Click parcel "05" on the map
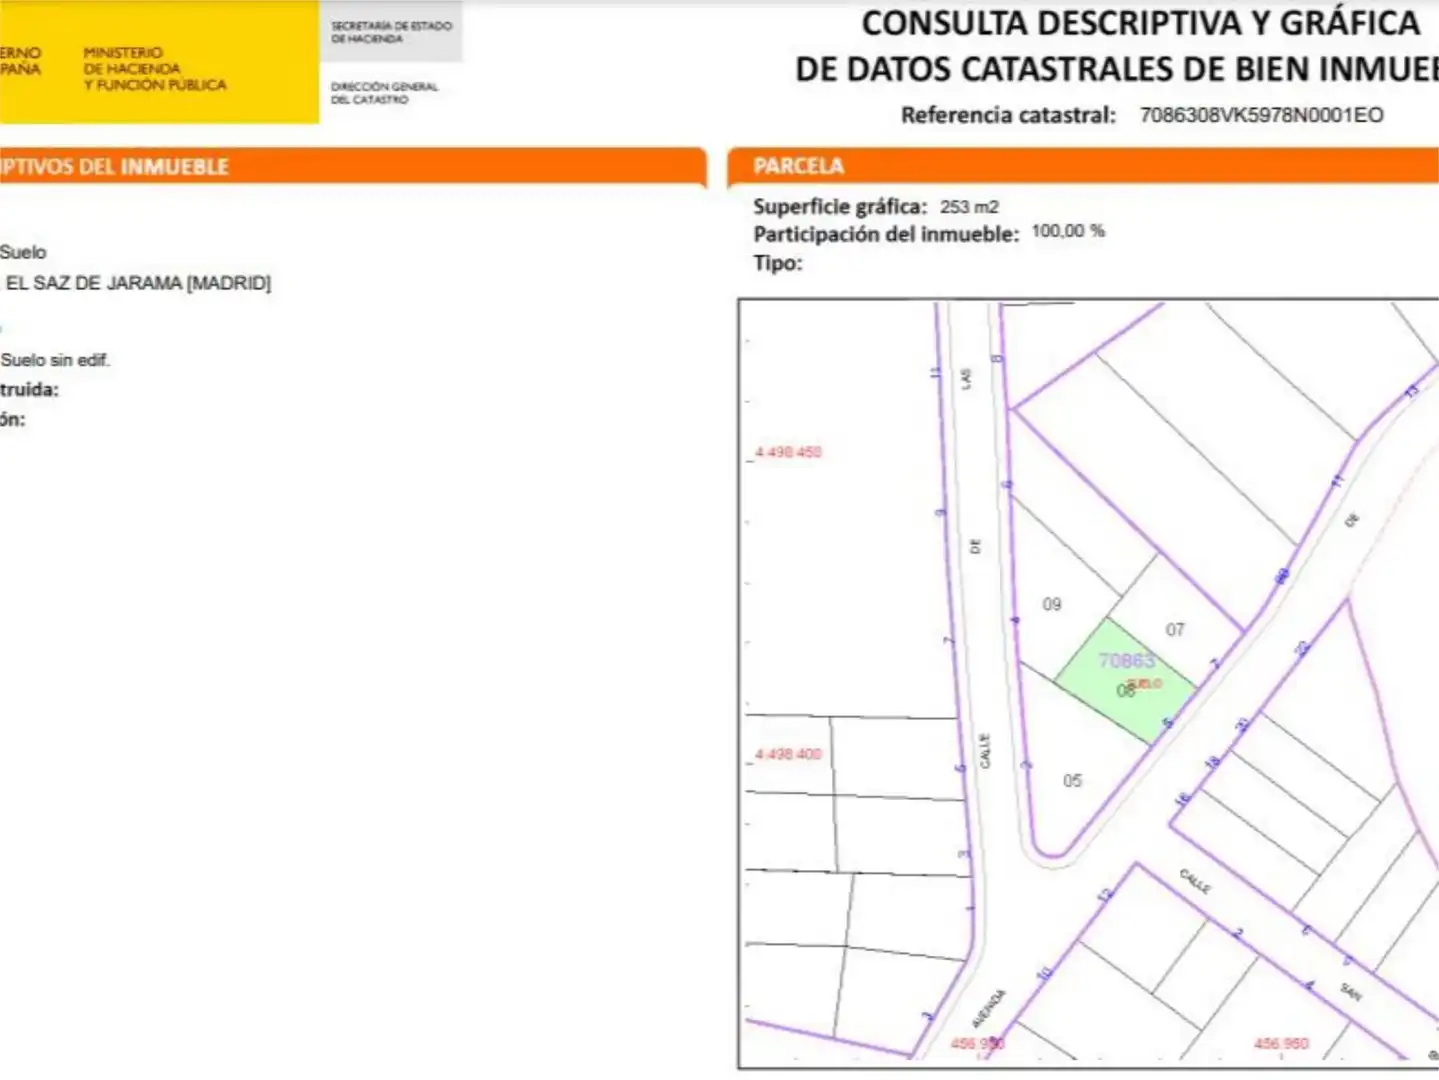This screenshot has width=1439, height=1080. pyautogui.click(x=1072, y=781)
